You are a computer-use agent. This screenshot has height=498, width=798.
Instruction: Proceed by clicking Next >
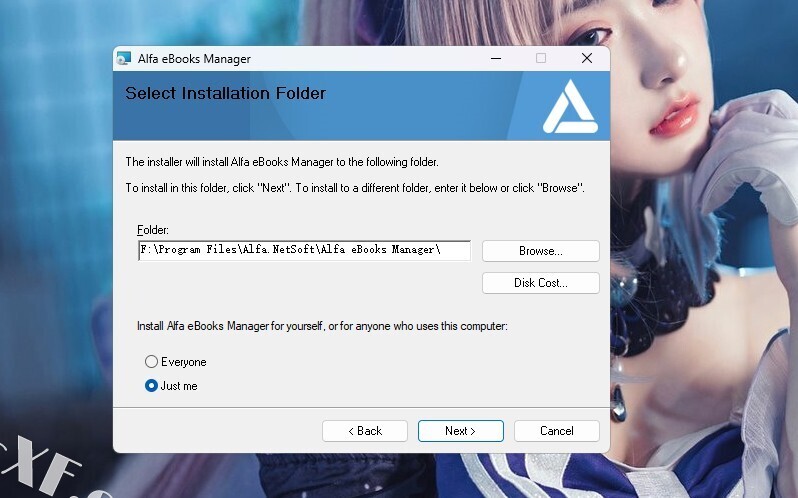click(460, 431)
